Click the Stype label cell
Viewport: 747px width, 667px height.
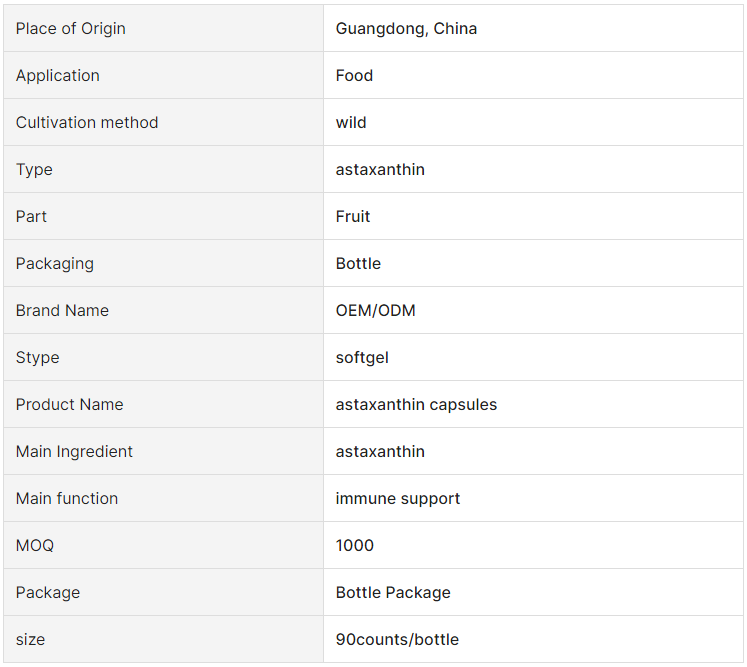pos(163,357)
